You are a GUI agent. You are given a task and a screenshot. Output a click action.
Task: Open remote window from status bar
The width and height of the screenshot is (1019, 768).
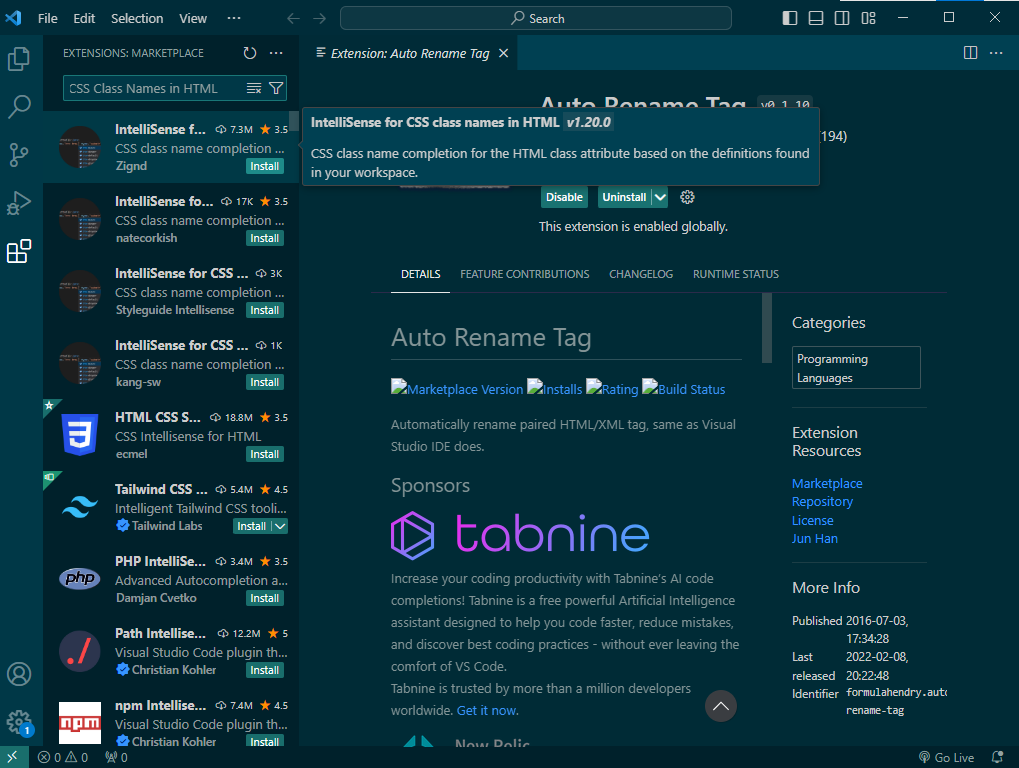[x=14, y=757]
